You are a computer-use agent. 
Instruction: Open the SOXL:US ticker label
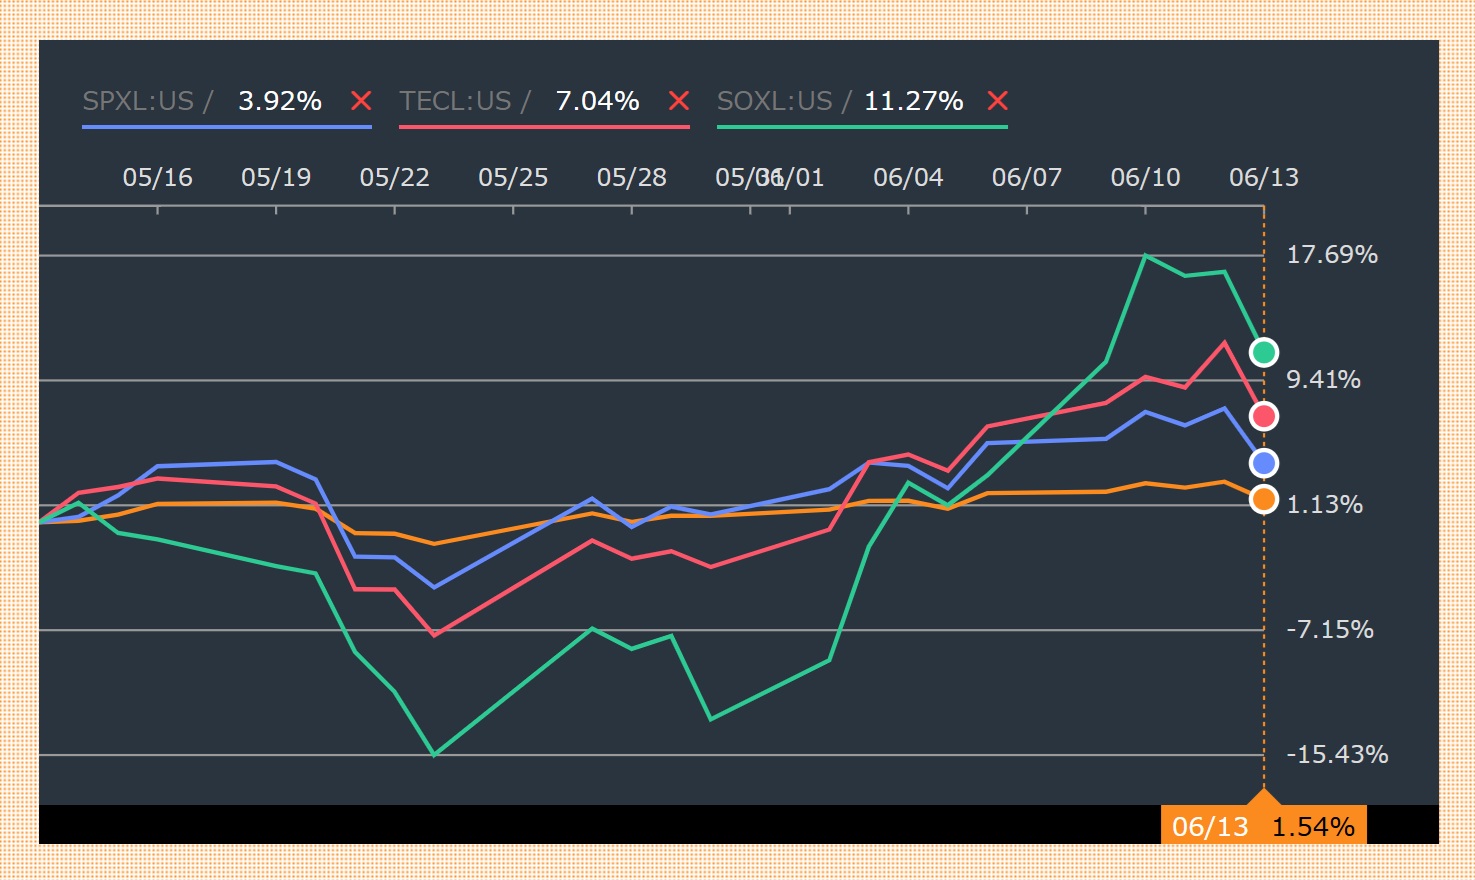click(x=774, y=101)
